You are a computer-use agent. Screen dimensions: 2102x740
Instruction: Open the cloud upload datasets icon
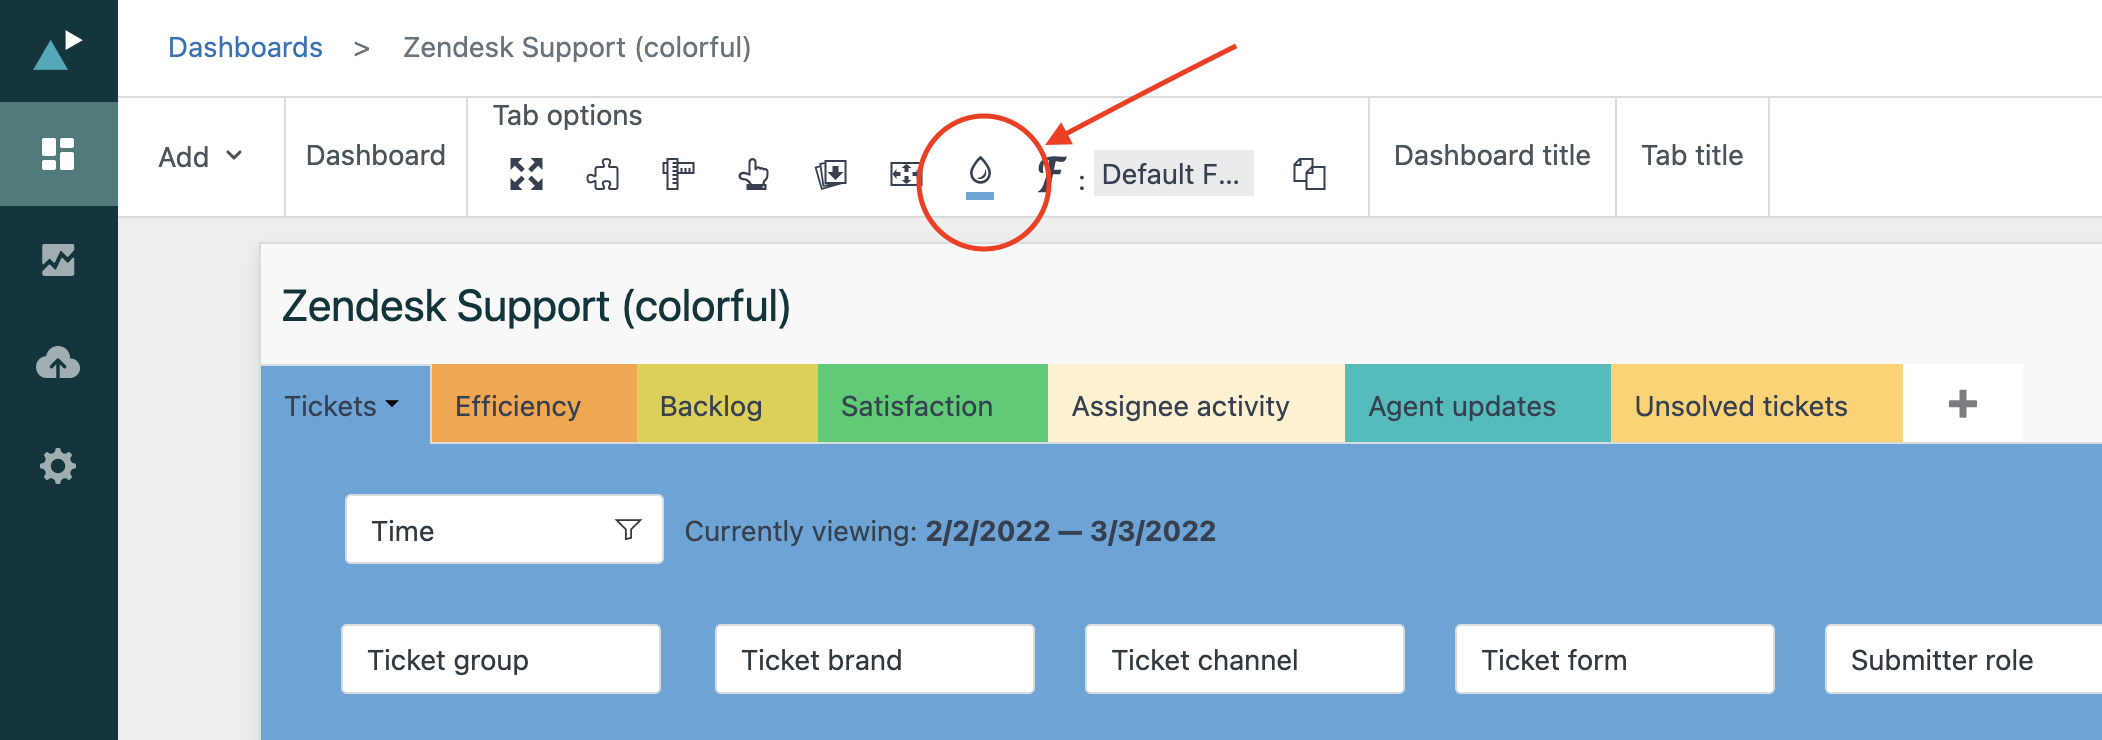(58, 363)
